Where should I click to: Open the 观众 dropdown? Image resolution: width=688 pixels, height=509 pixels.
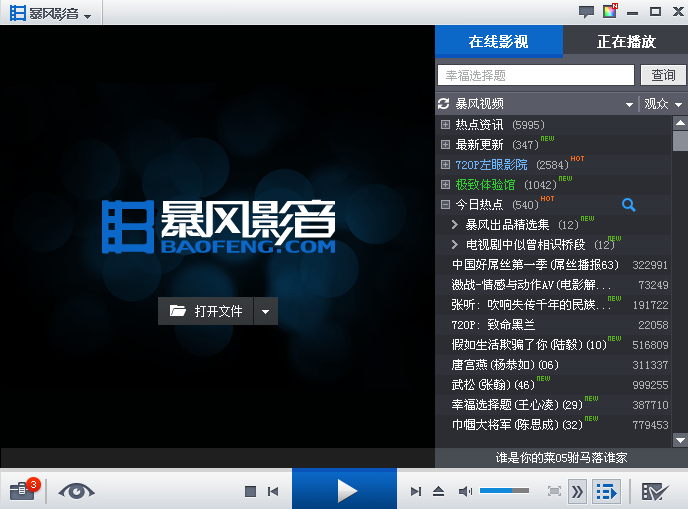pos(663,104)
